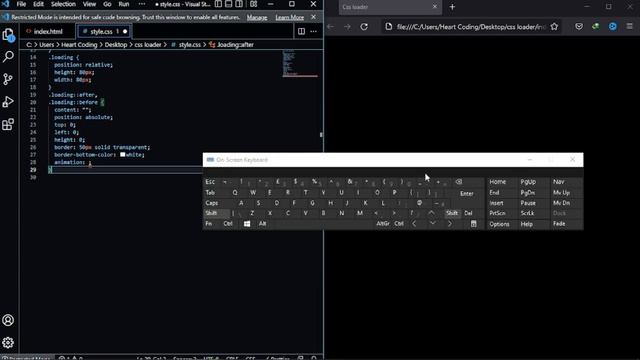
Task: Open the Firefox application menu
Action: coord(629,27)
